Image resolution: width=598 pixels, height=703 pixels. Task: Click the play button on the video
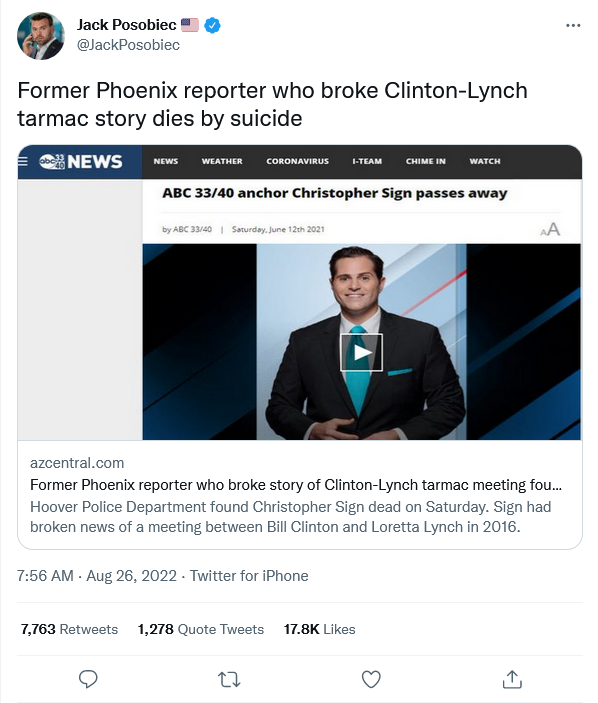point(361,352)
